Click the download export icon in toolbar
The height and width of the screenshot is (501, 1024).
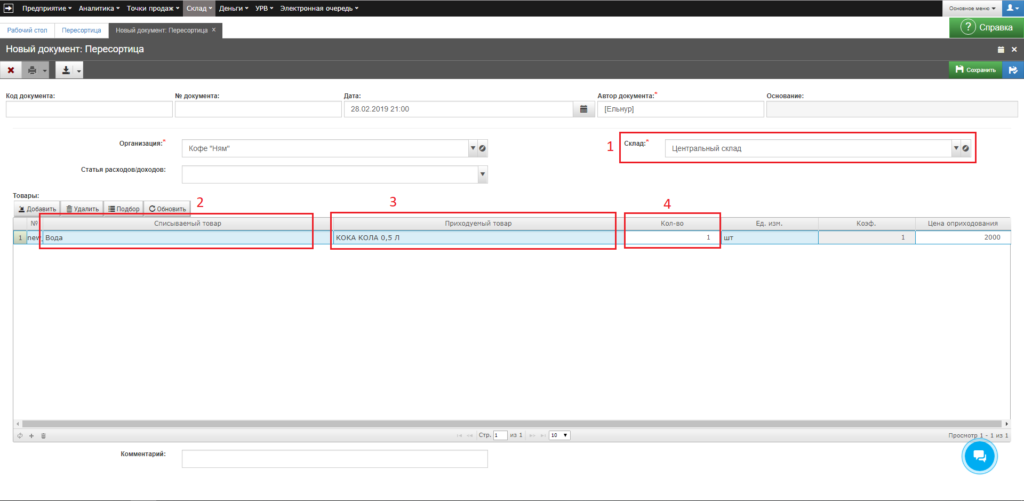point(65,70)
